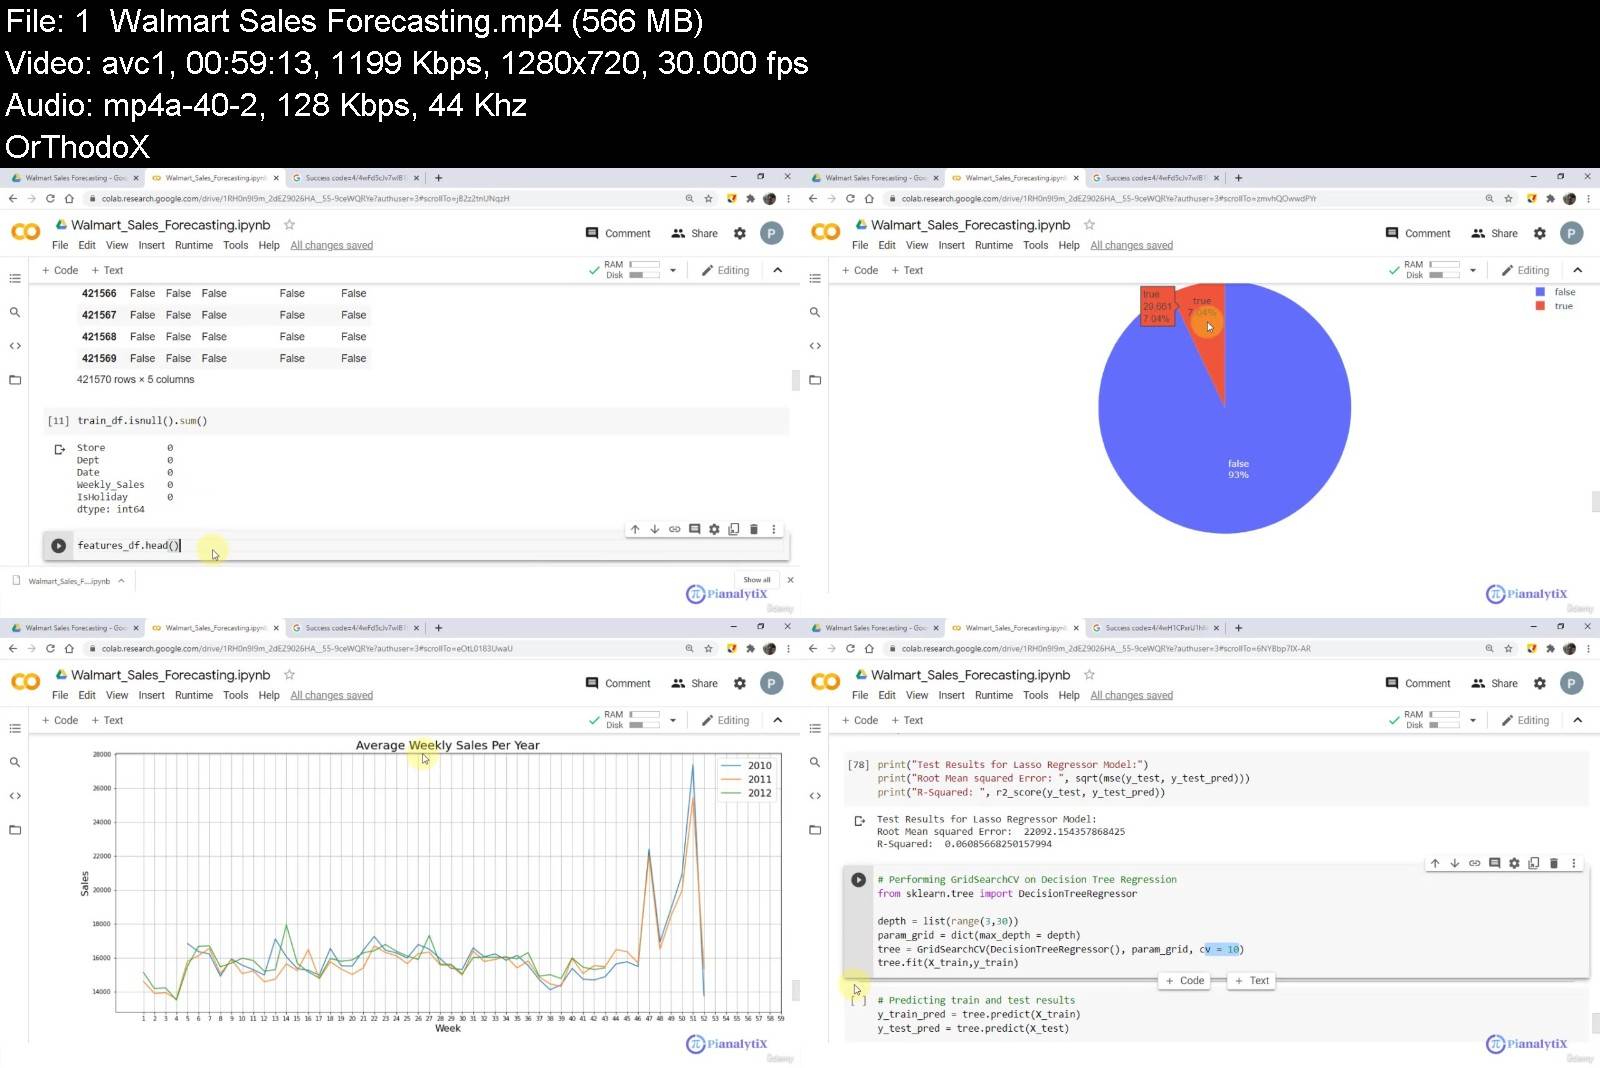Move the features_df.head() cell up

[635, 529]
